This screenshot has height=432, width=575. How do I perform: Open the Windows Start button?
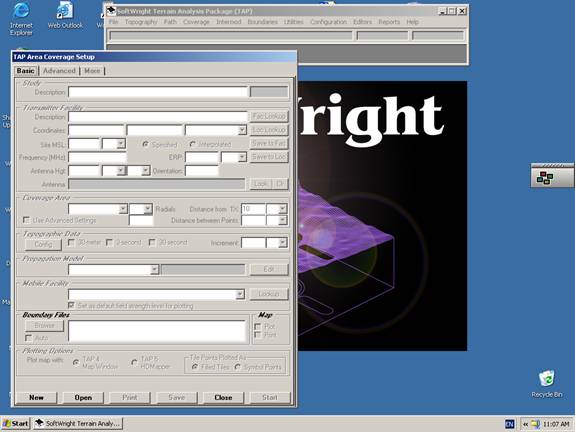(x=16, y=424)
